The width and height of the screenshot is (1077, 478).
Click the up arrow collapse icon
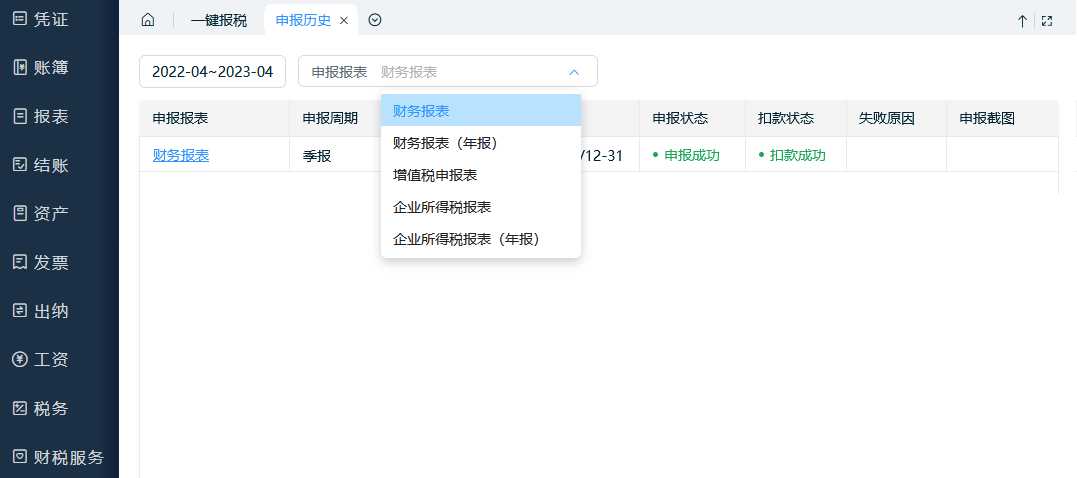point(1022,21)
